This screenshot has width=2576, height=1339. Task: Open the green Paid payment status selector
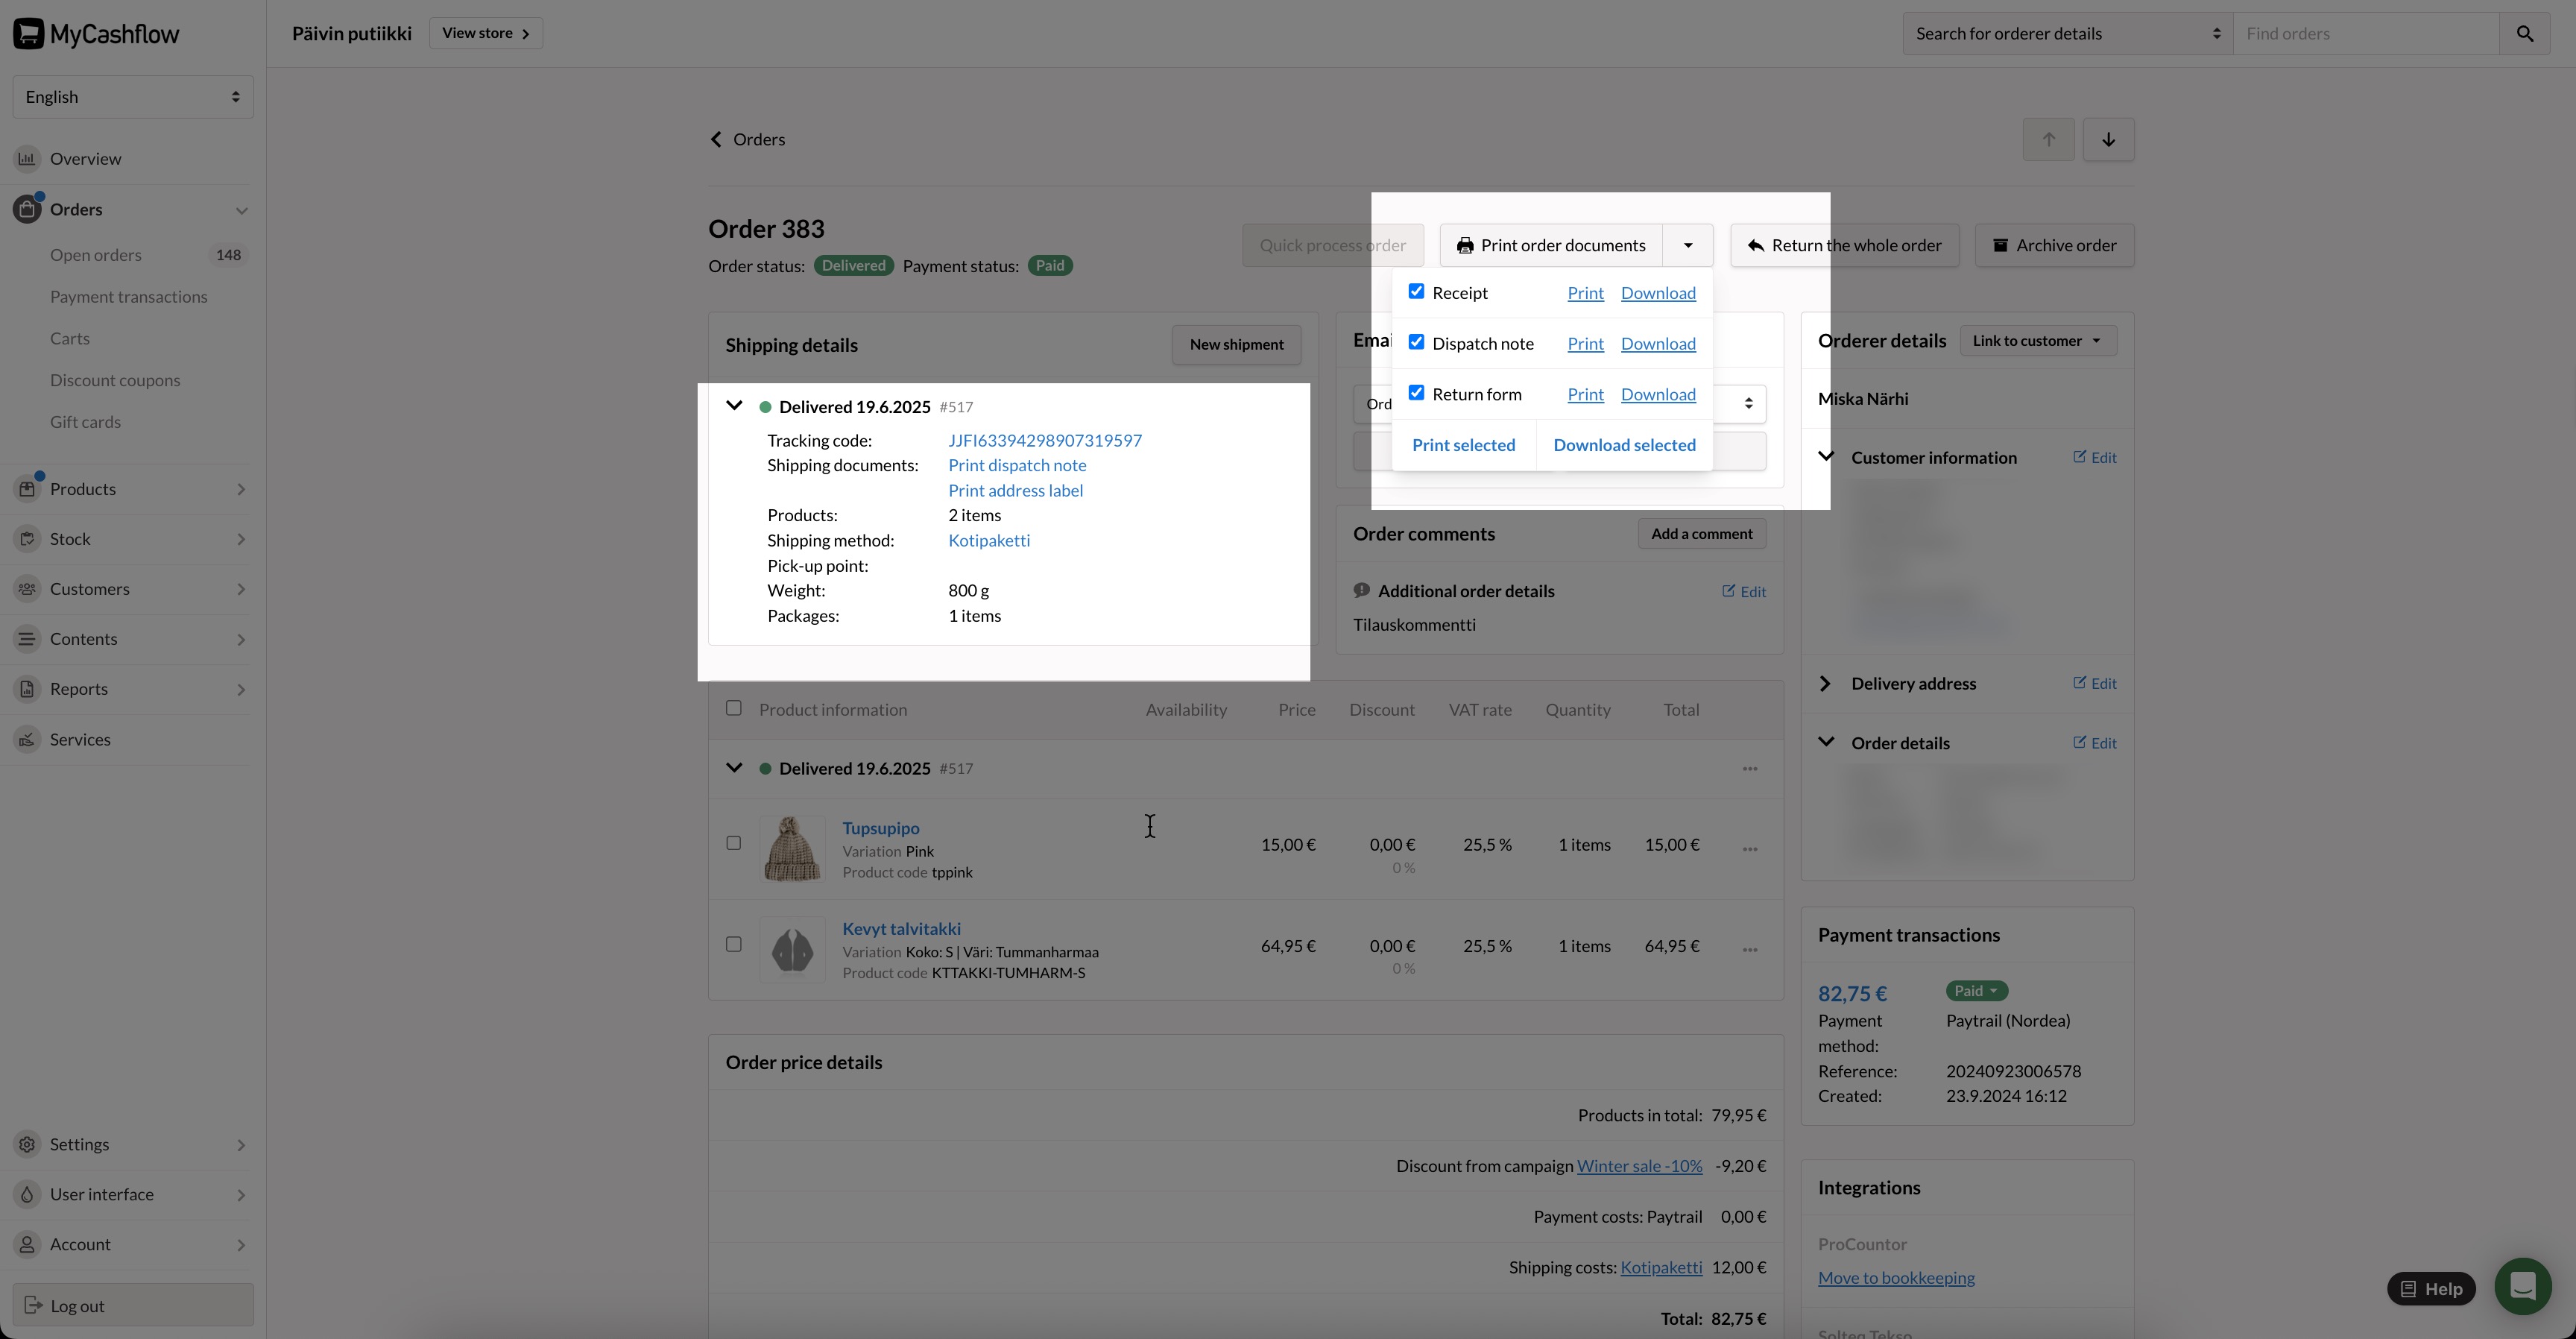click(x=1975, y=991)
